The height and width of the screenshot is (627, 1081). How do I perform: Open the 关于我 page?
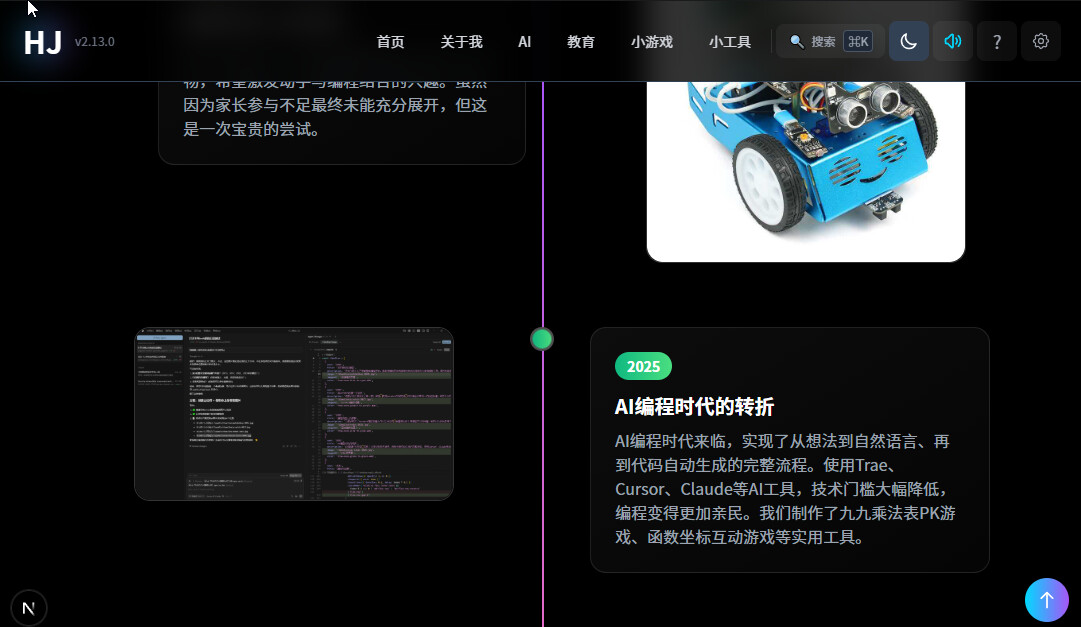(461, 42)
